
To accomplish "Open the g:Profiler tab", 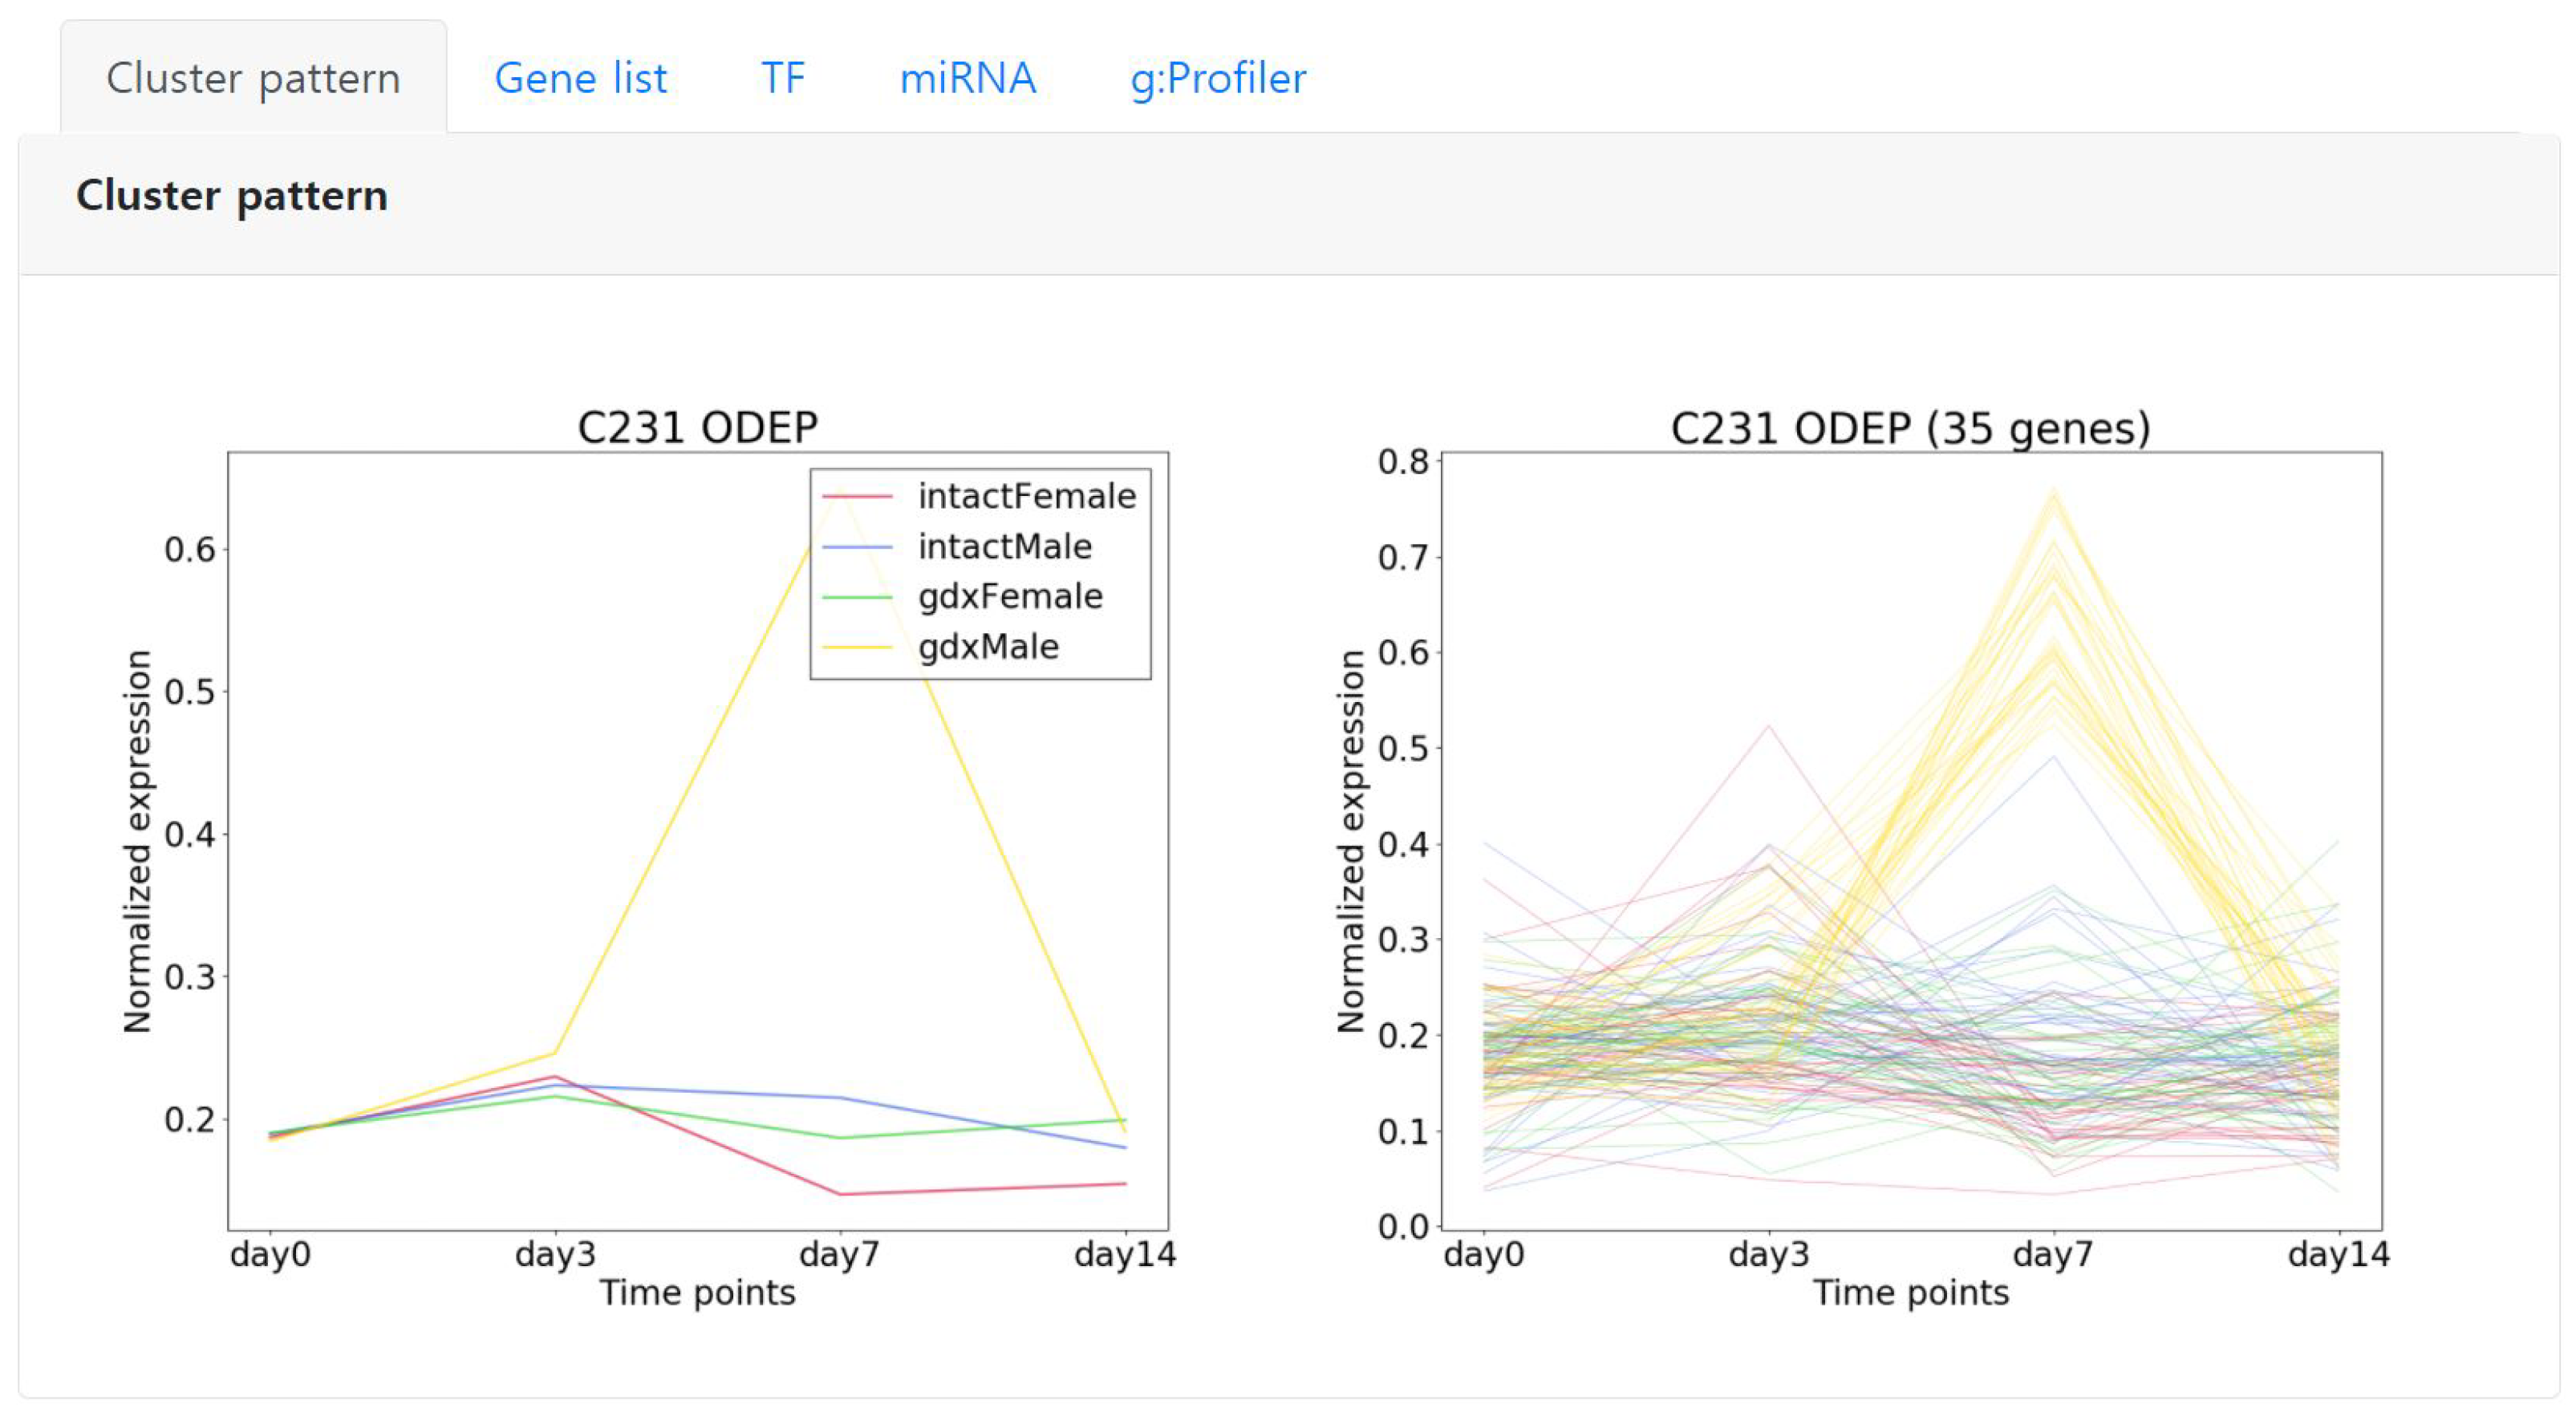I will (1215, 78).
